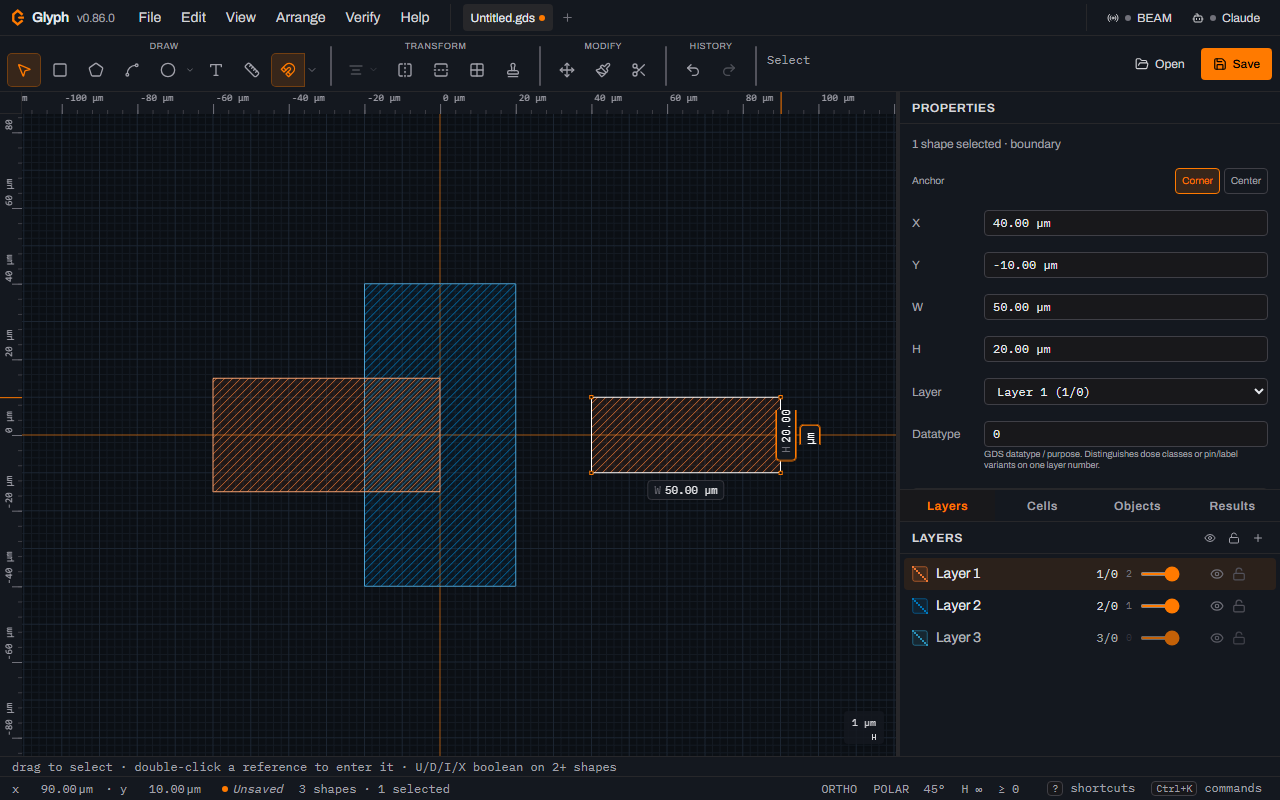Click the scissors Cut icon
Screen dimensions: 1280x800
click(x=639, y=70)
